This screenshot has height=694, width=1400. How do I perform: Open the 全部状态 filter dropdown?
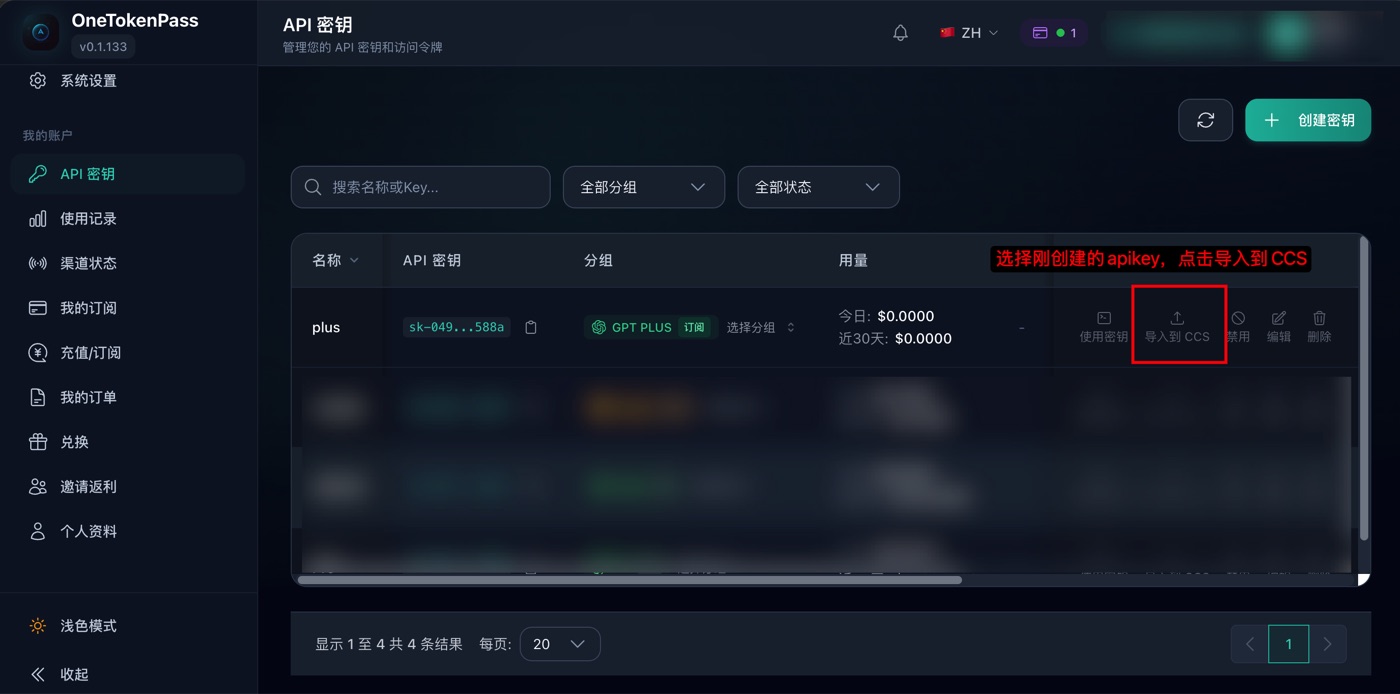[x=818, y=187]
